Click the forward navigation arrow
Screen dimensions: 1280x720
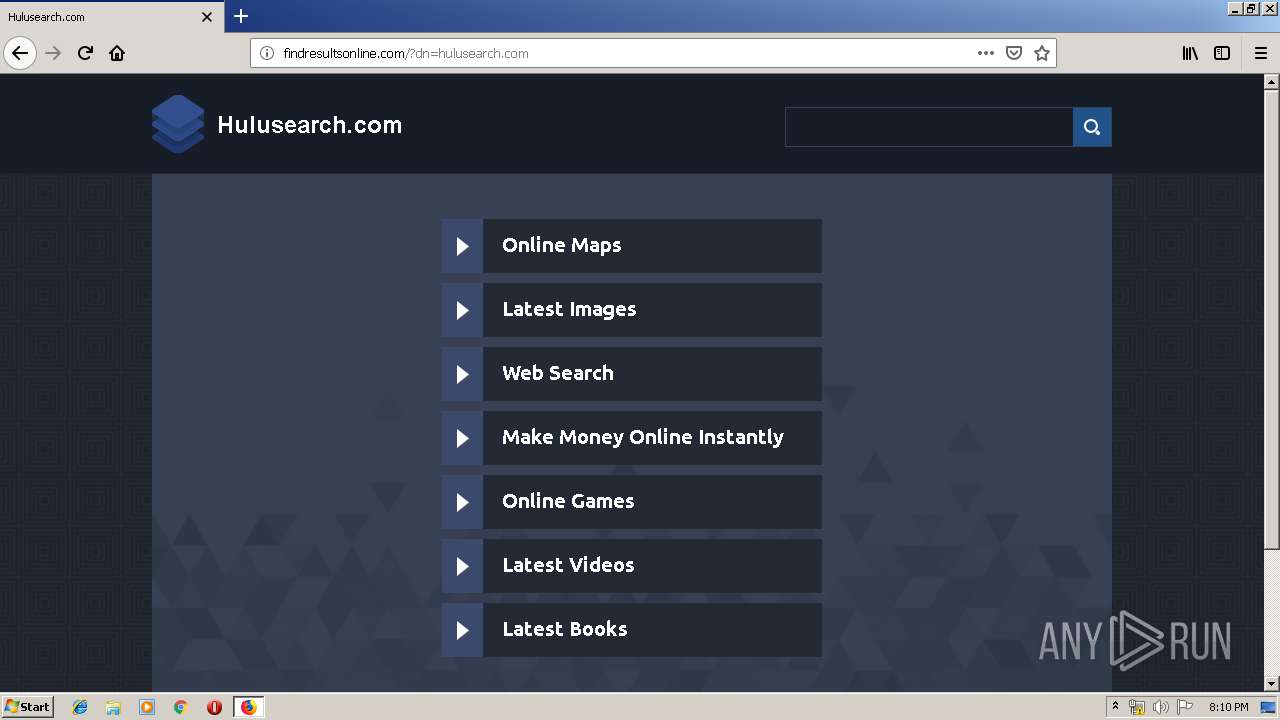(53, 53)
